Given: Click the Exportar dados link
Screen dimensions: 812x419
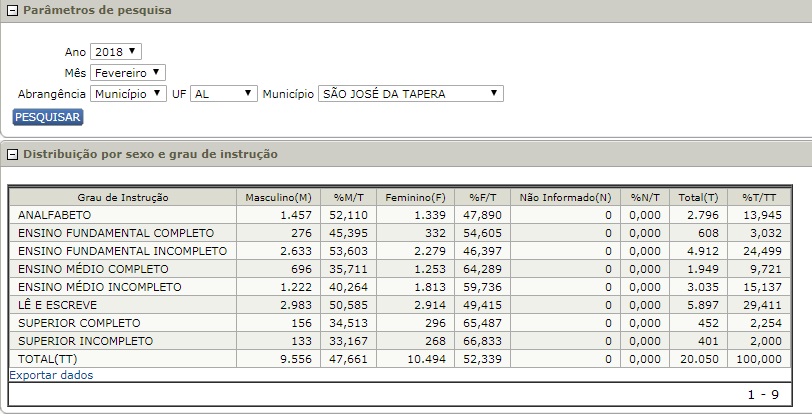Looking at the screenshot, I should point(51,376).
